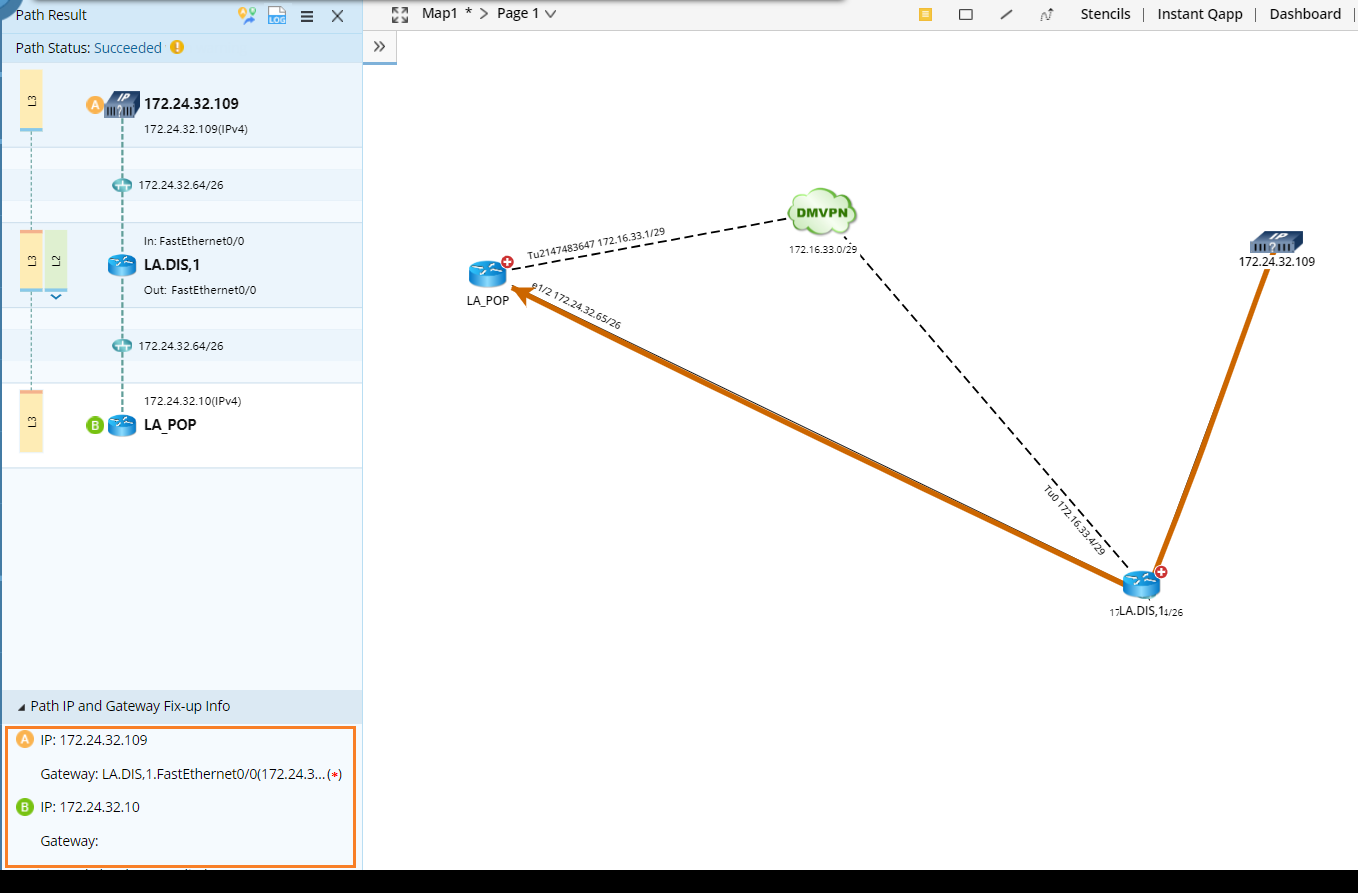
Task: Open Instant Qapp
Action: (1200, 14)
